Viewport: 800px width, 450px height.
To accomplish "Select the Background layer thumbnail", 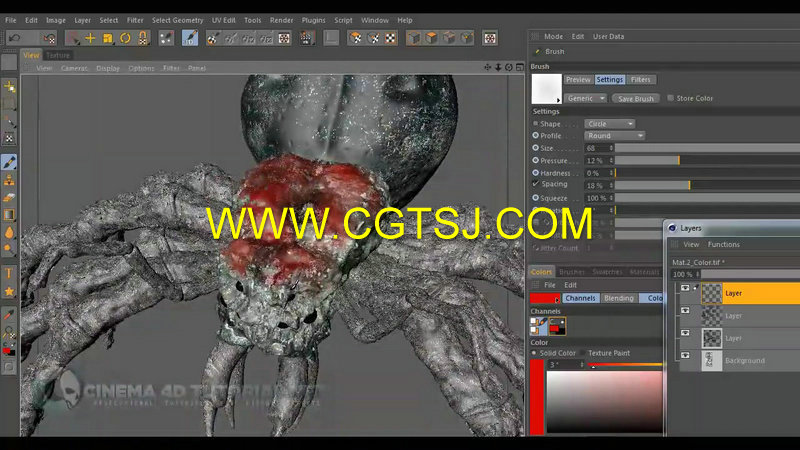I will 712,361.
